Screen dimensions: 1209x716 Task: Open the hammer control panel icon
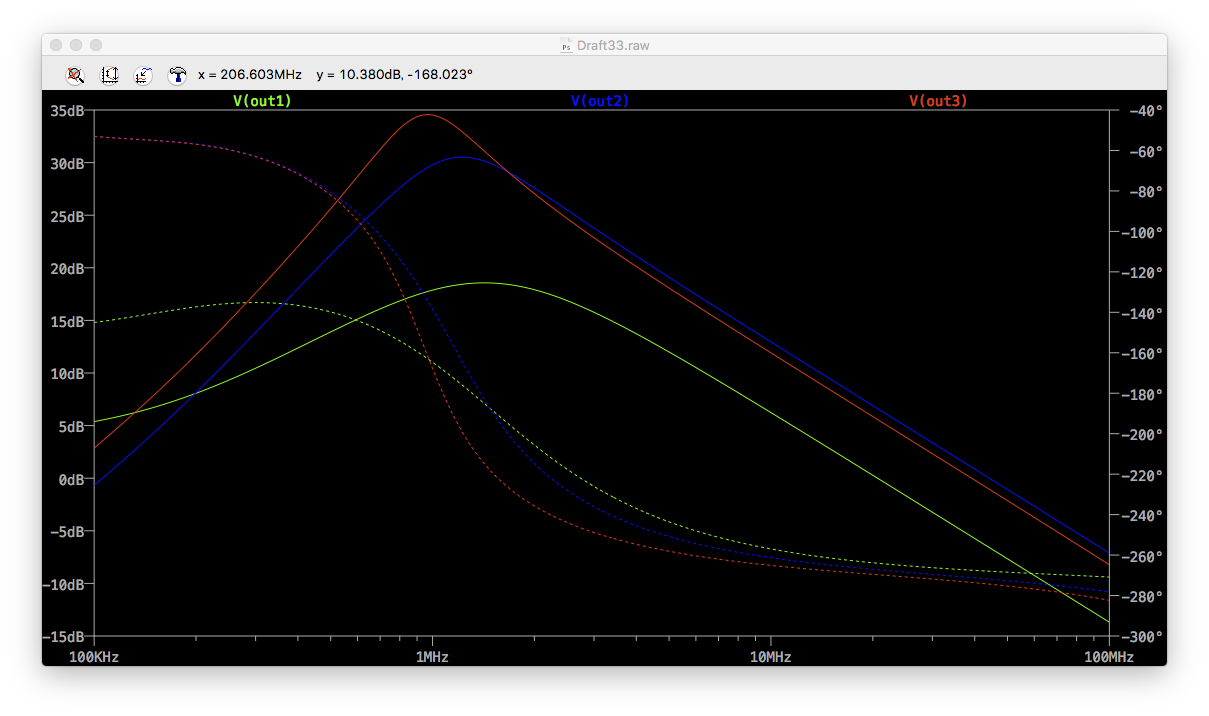(x=177, y=74)
